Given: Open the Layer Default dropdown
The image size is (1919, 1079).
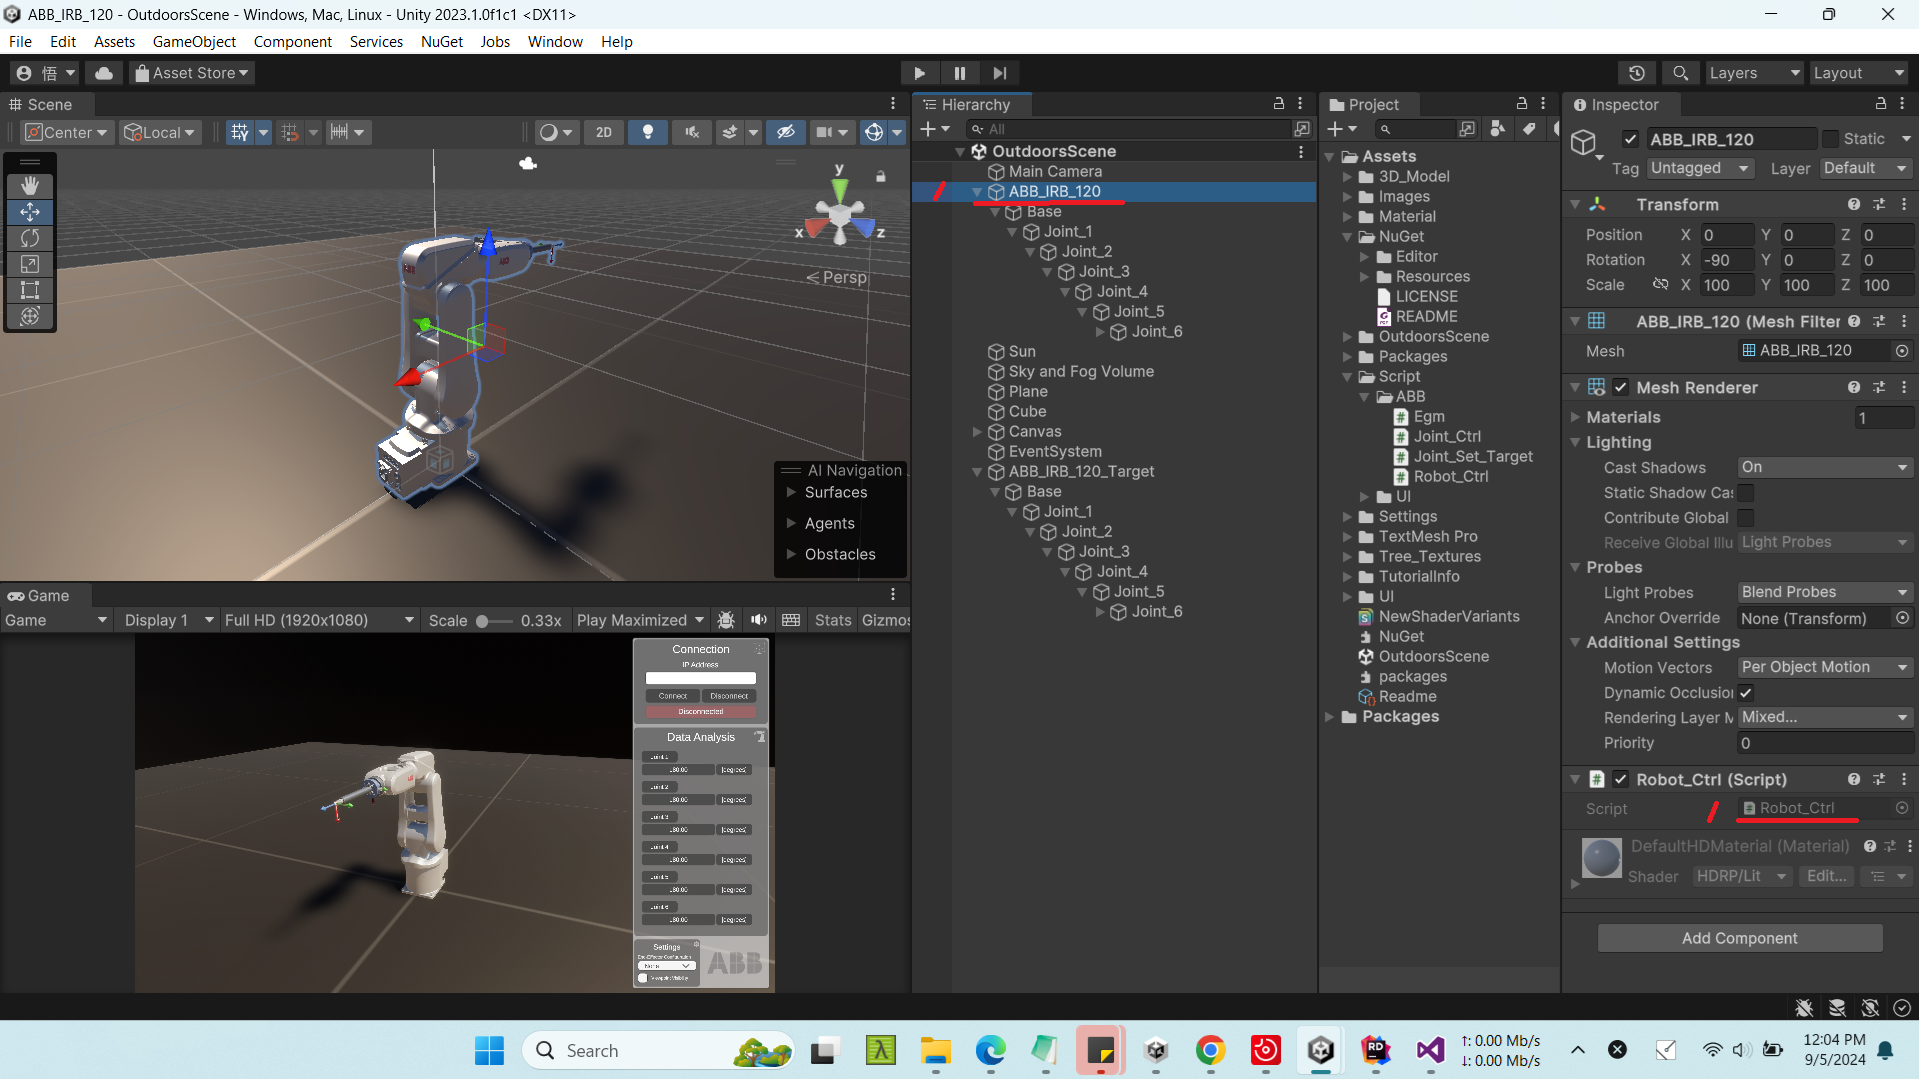Looking at the screenshot, I should pos(1865,168).
